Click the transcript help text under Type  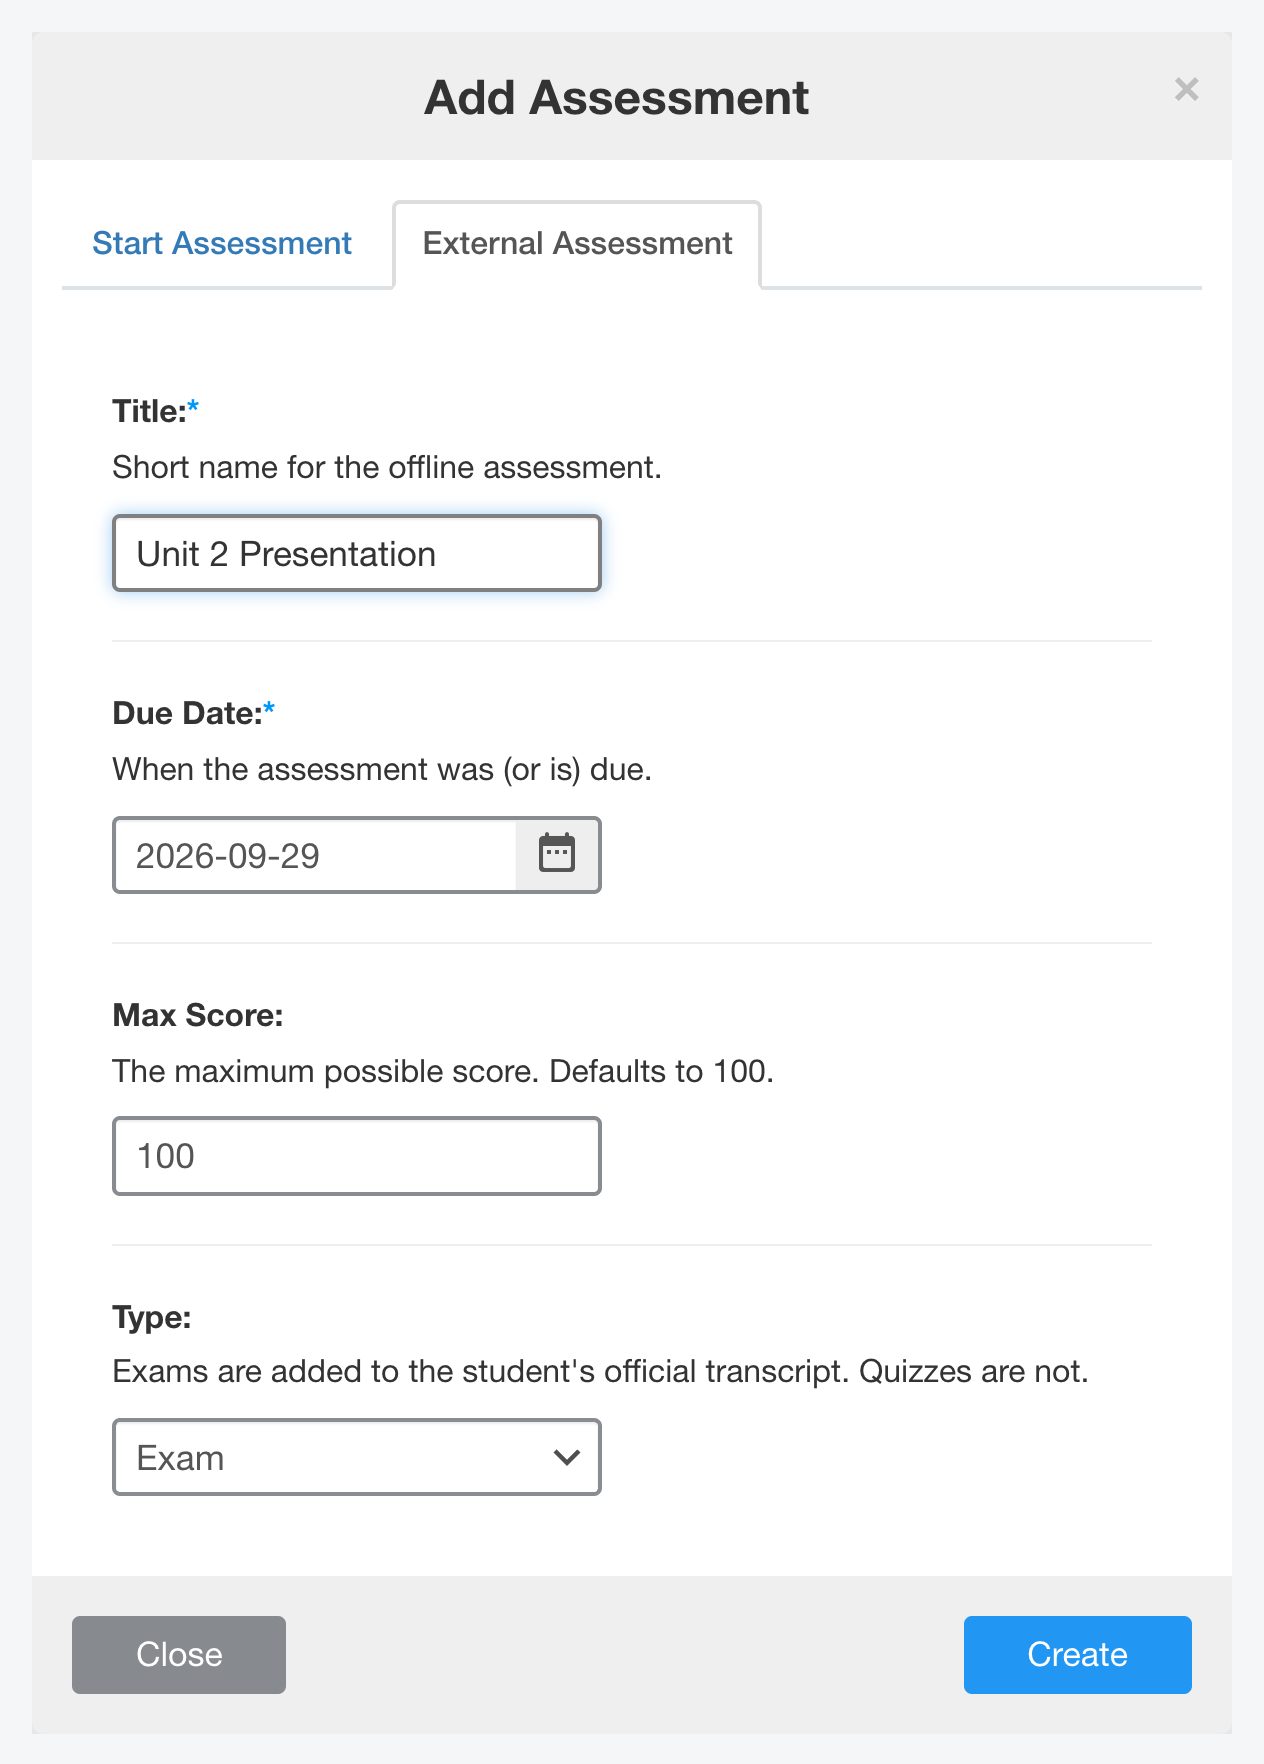[x=600, y=1371]
